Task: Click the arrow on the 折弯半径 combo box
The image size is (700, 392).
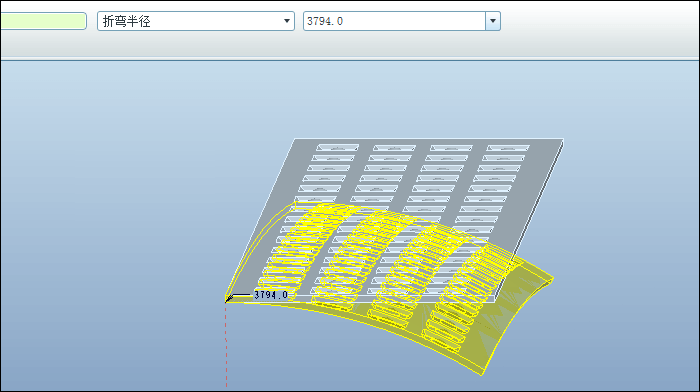Action: [x=287, y=21]
